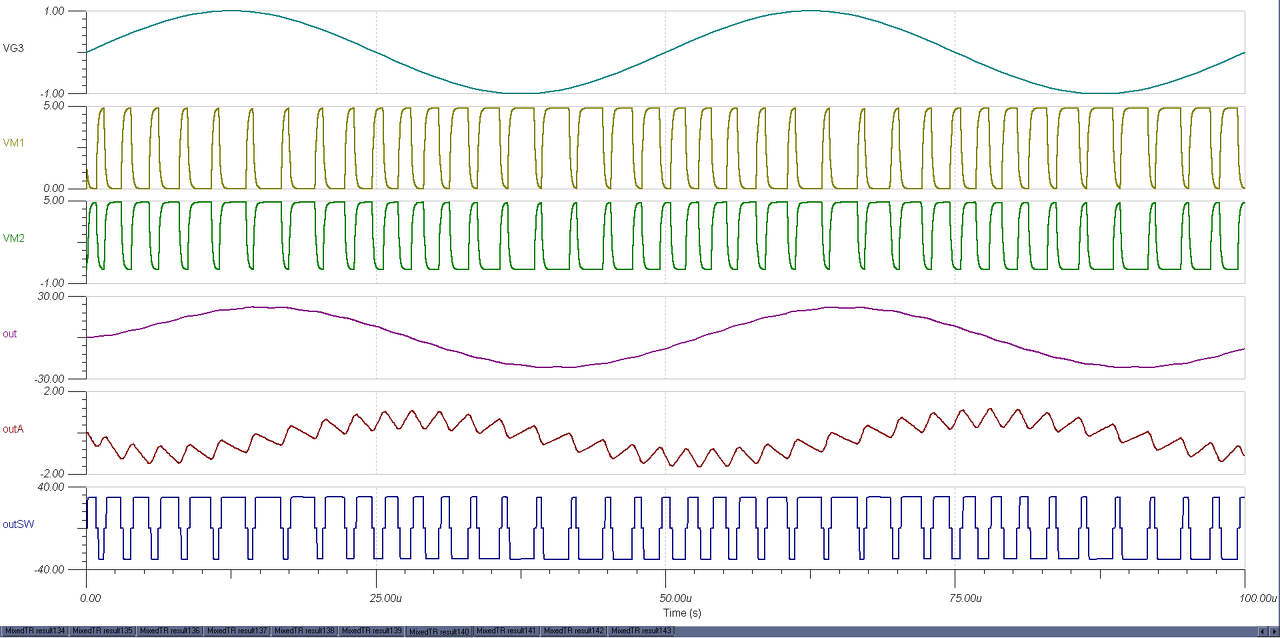The width and height of the screenshot is (1280, 638).
Task: Open the MixedTR result142 tab
Action: click(573, 631)
